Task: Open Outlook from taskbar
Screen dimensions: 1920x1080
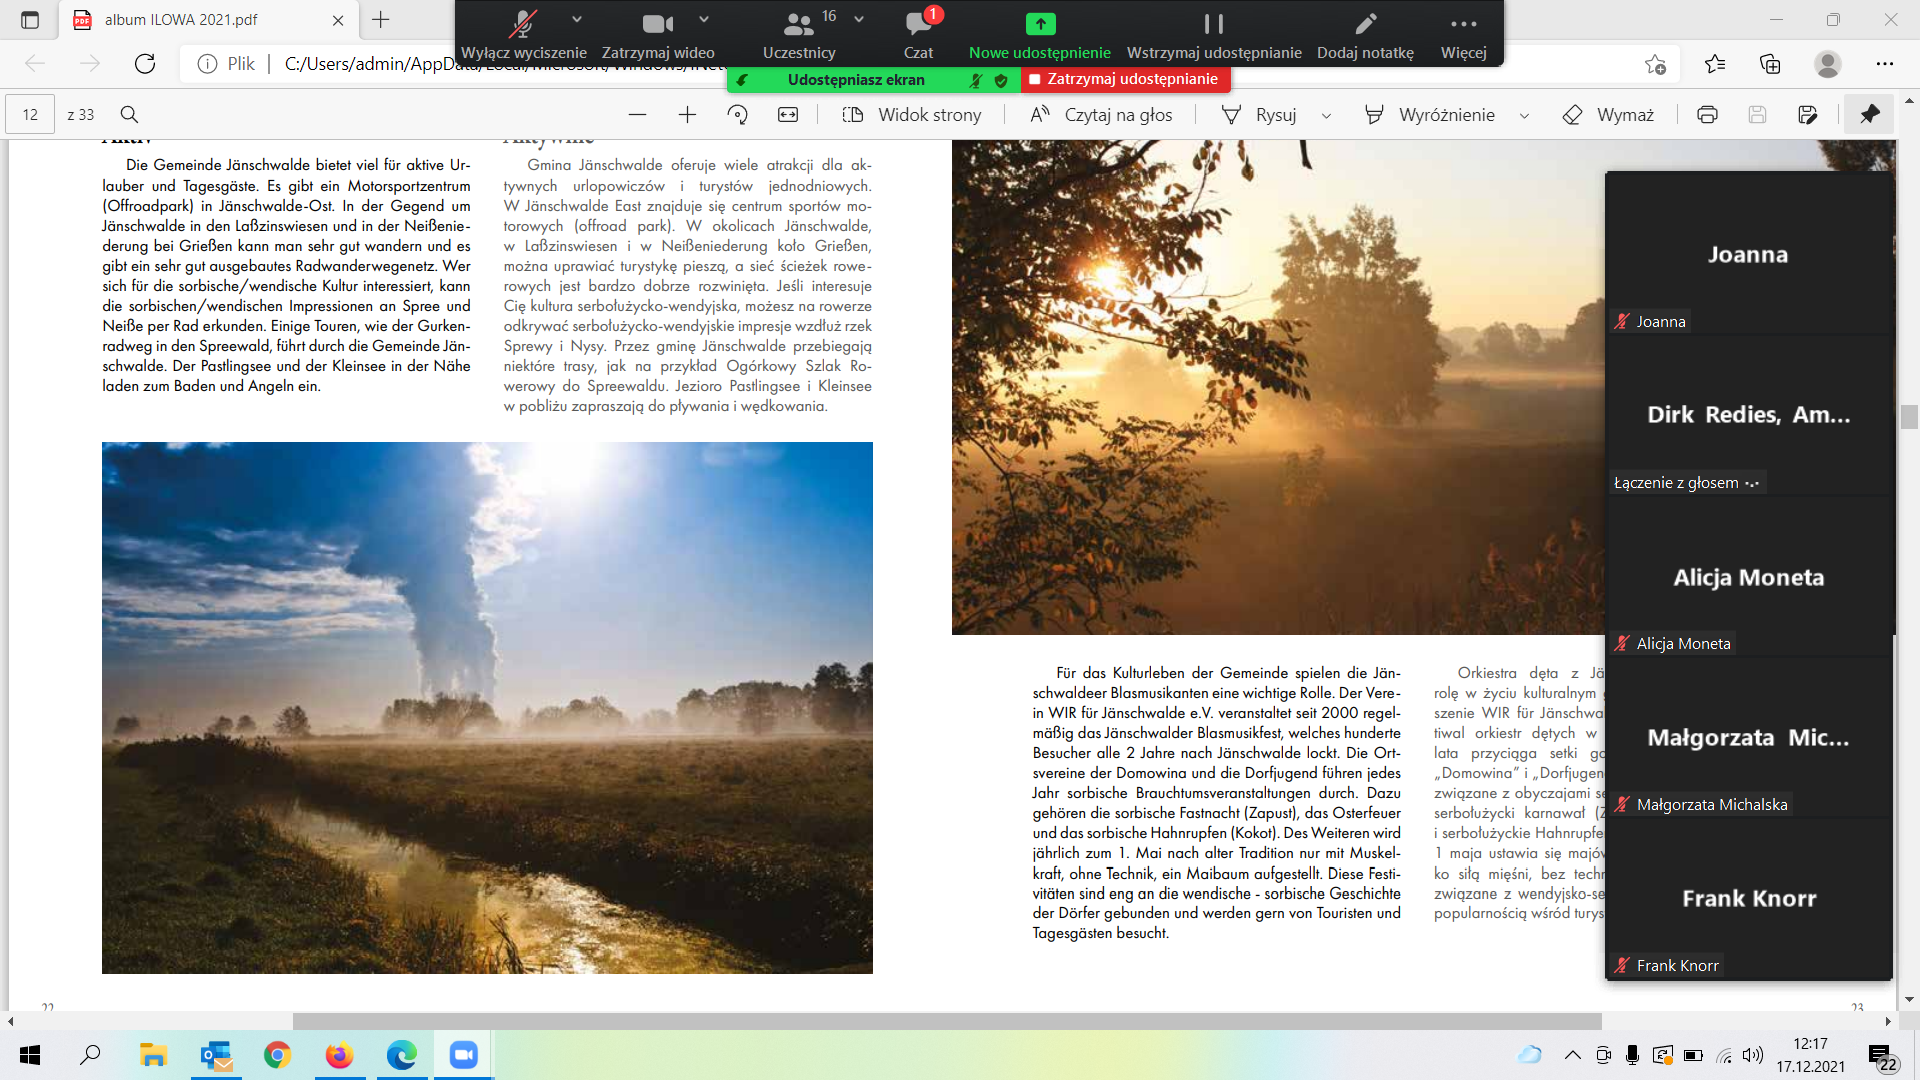Action: 216,1055
